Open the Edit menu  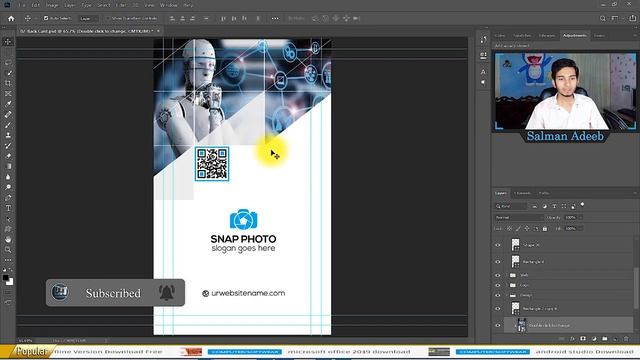coord(36,5)
